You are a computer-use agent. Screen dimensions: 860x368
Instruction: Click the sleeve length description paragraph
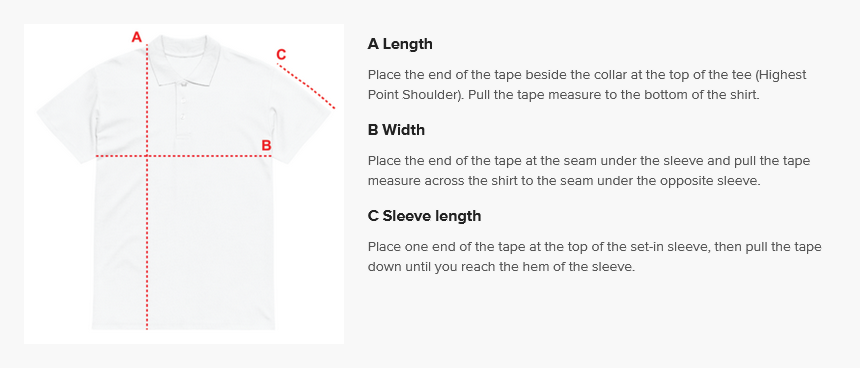595,257
